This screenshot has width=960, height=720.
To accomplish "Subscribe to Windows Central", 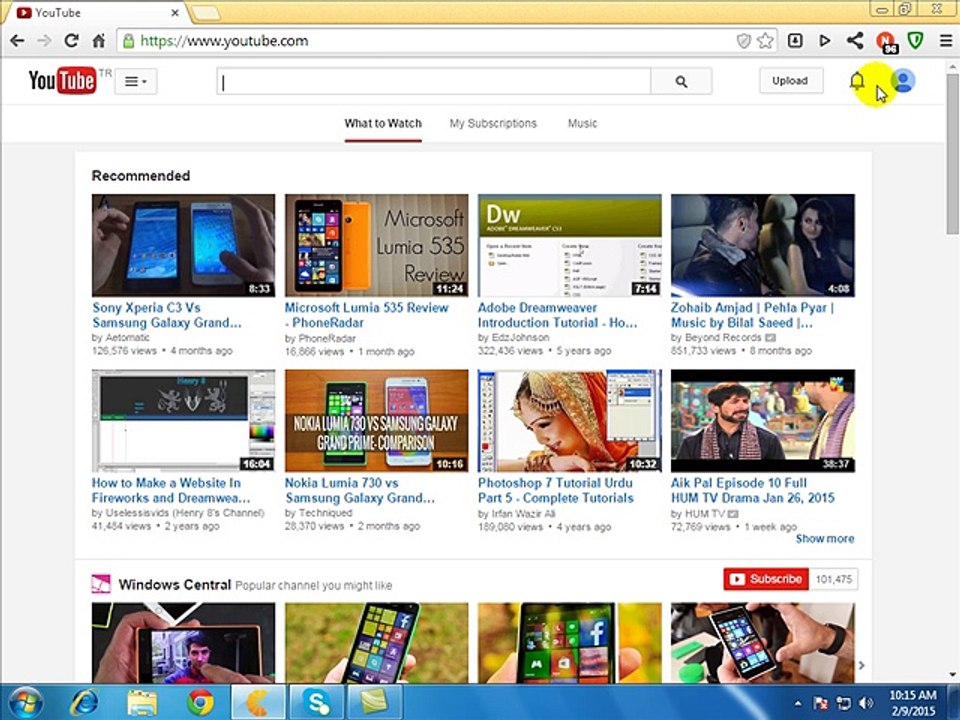I will coord(766,579).
